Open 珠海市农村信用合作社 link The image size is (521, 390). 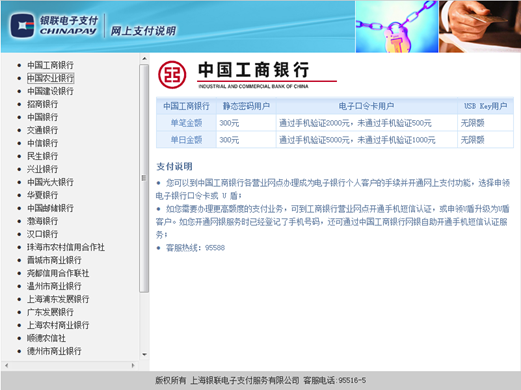66,247
